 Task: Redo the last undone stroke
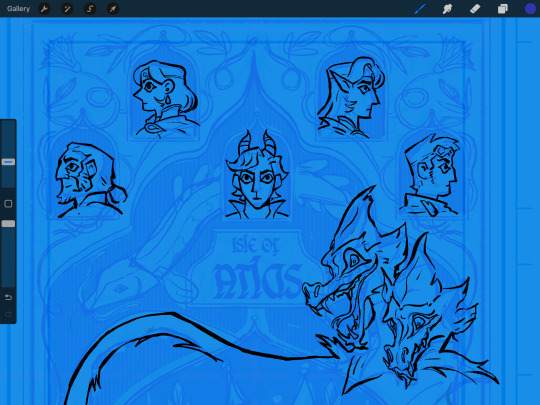pyautogui.click(x=8, y=314)
